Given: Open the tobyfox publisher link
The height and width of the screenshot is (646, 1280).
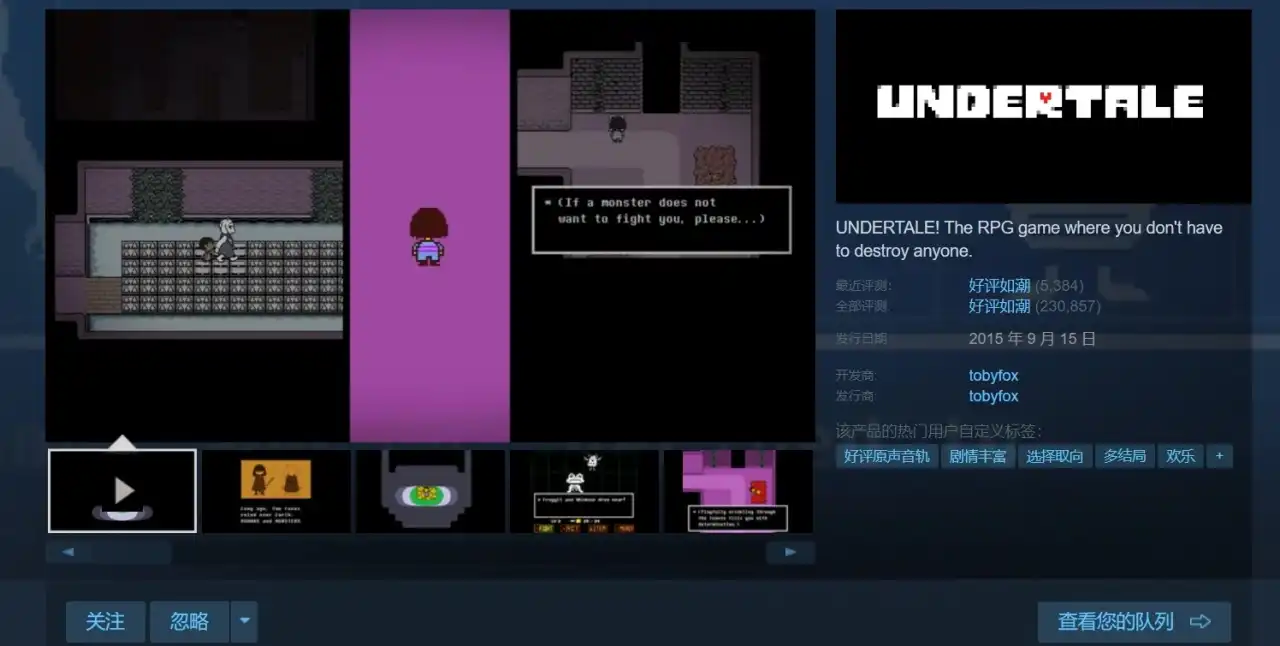Looking at the screenshot, I should 993,396.
